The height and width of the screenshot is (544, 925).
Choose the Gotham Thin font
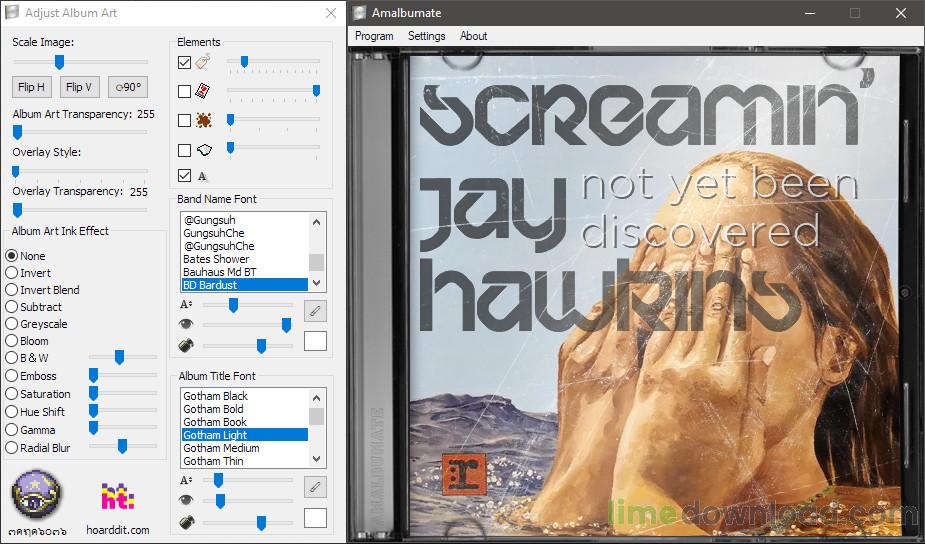[245, 461]
